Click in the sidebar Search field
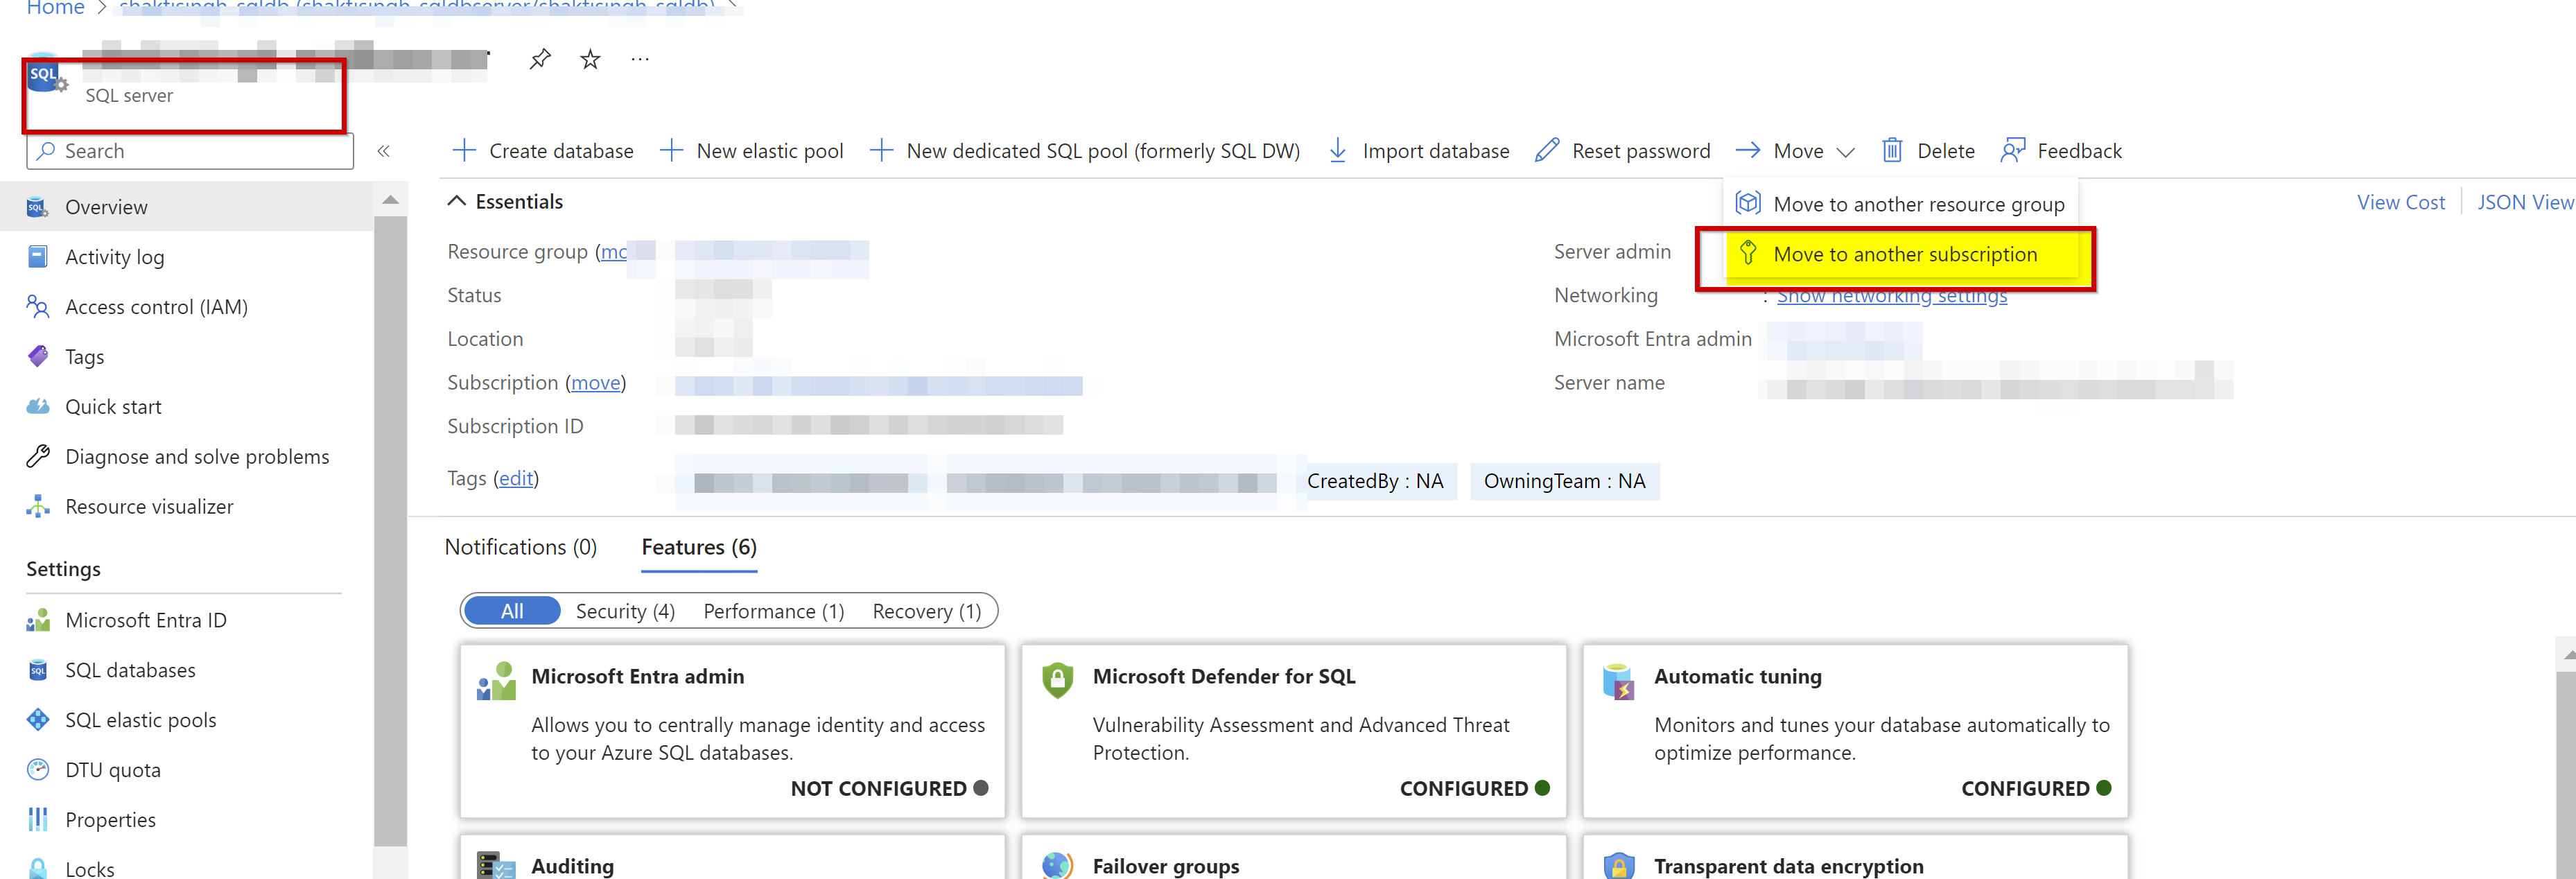This screenshot has width=2576, height=879. 190,151
